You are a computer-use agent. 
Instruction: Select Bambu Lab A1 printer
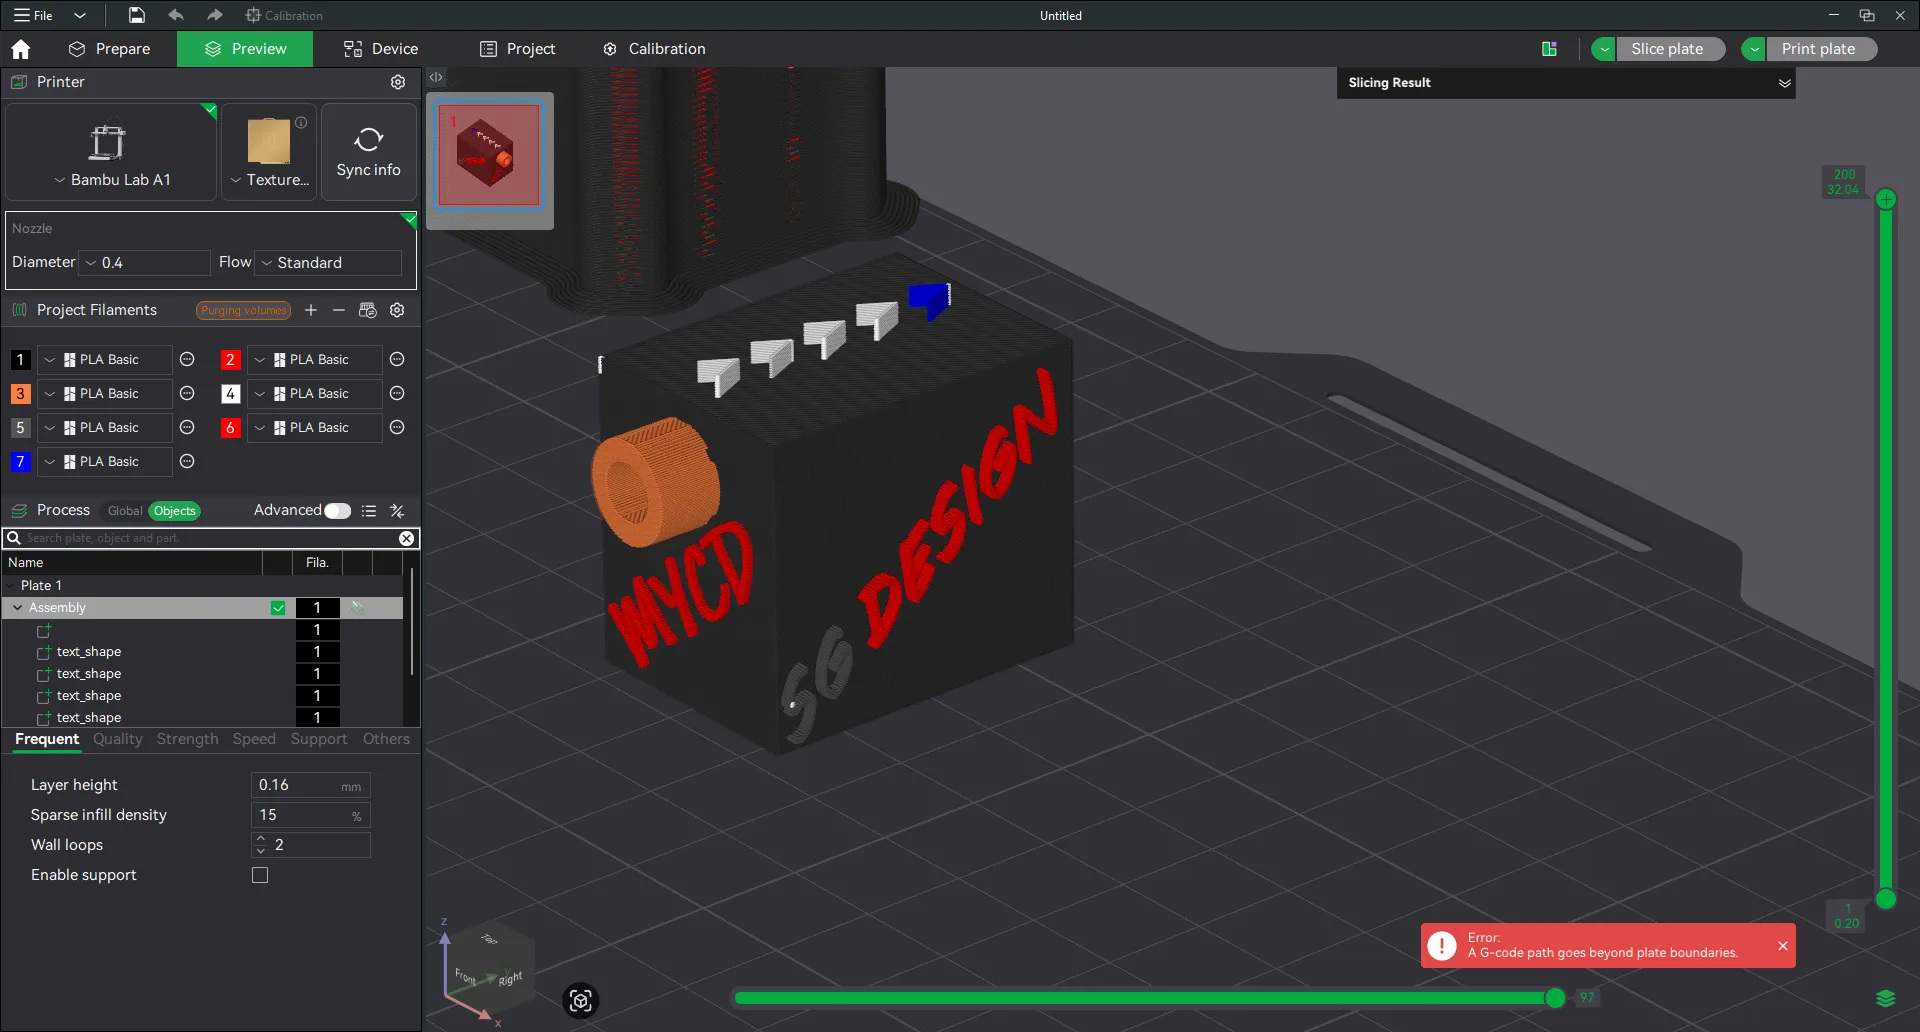coord(111,152)
